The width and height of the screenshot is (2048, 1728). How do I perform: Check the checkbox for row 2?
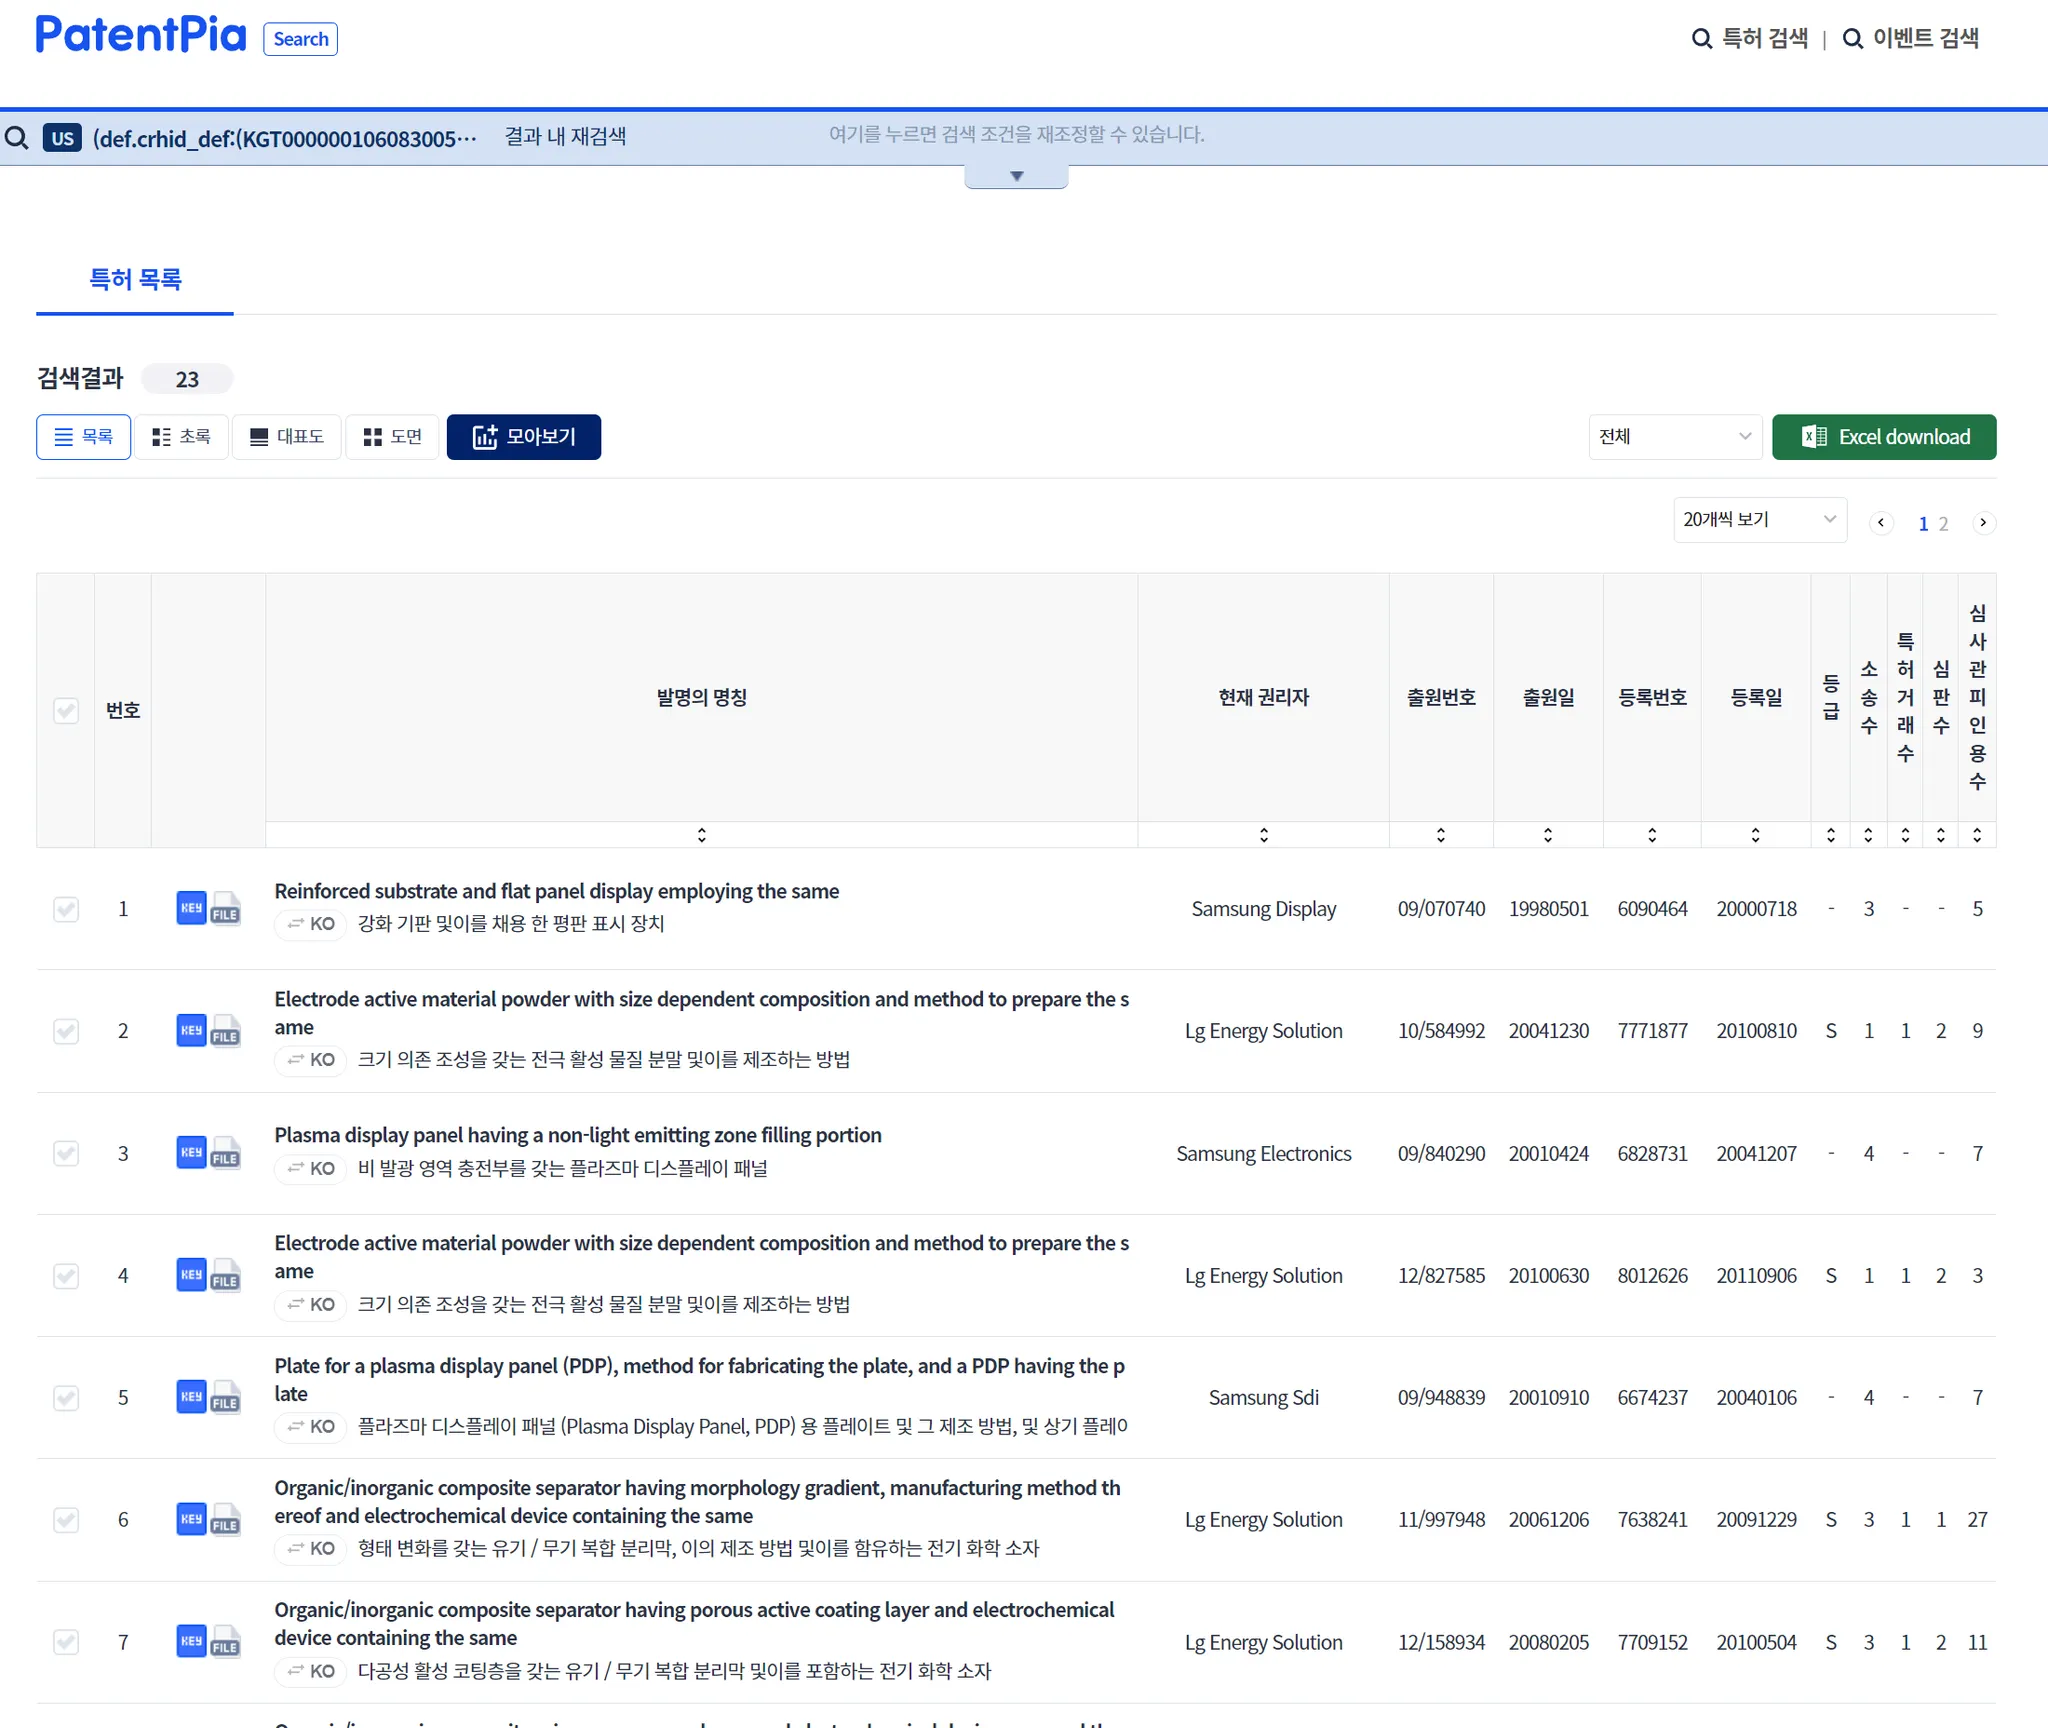point(66,1031)
